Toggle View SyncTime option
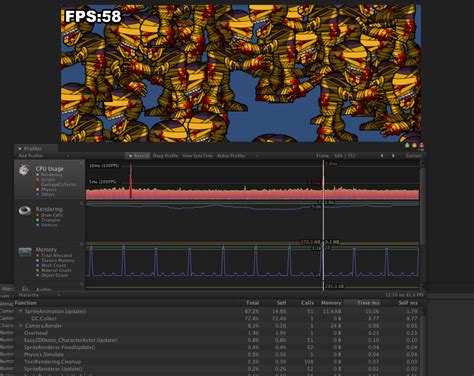Viewport: 474px width, 376px height. pyautogui.click(x=197, y=156)
